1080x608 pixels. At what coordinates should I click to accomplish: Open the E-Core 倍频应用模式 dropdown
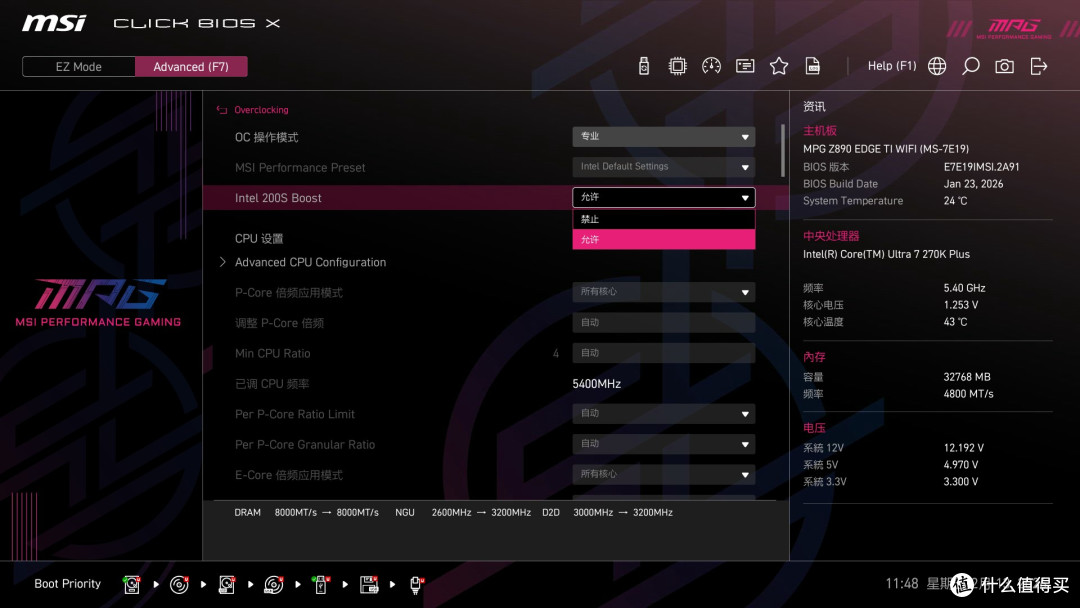pyautogui.click(x=663, y=474)
